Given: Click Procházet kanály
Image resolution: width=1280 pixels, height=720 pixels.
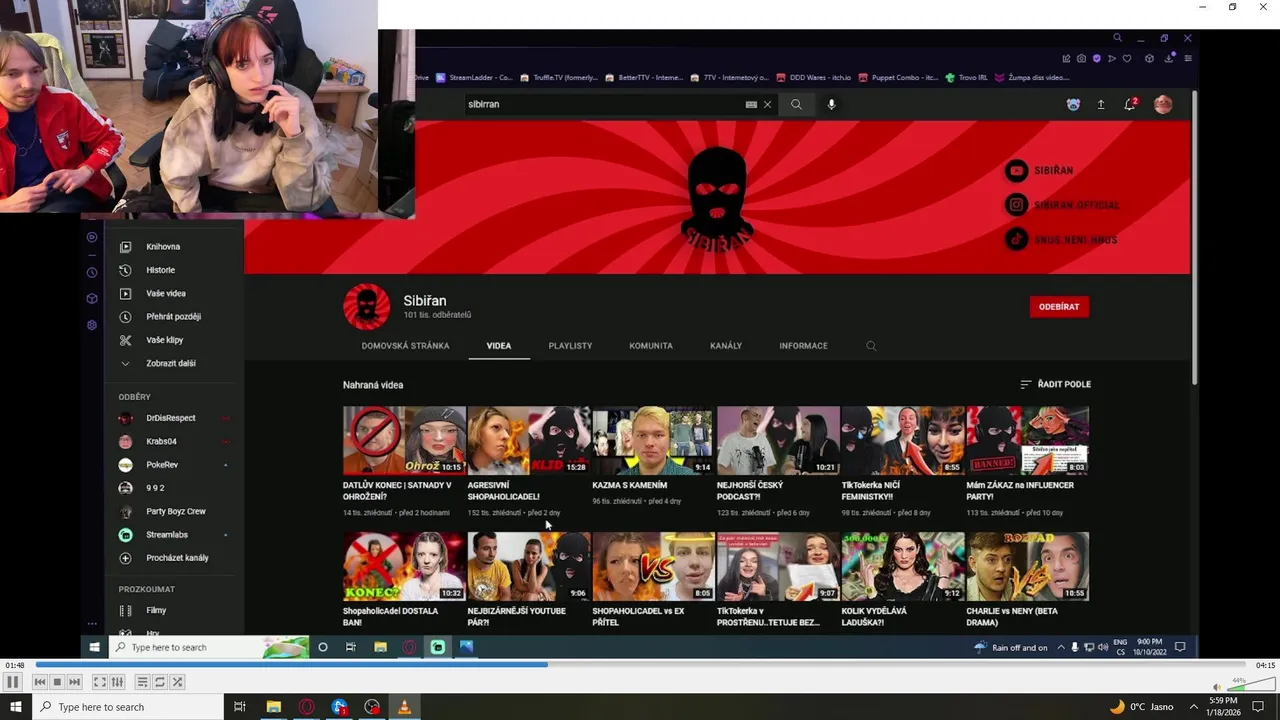Looking at the screenshot, I should 177,558.
